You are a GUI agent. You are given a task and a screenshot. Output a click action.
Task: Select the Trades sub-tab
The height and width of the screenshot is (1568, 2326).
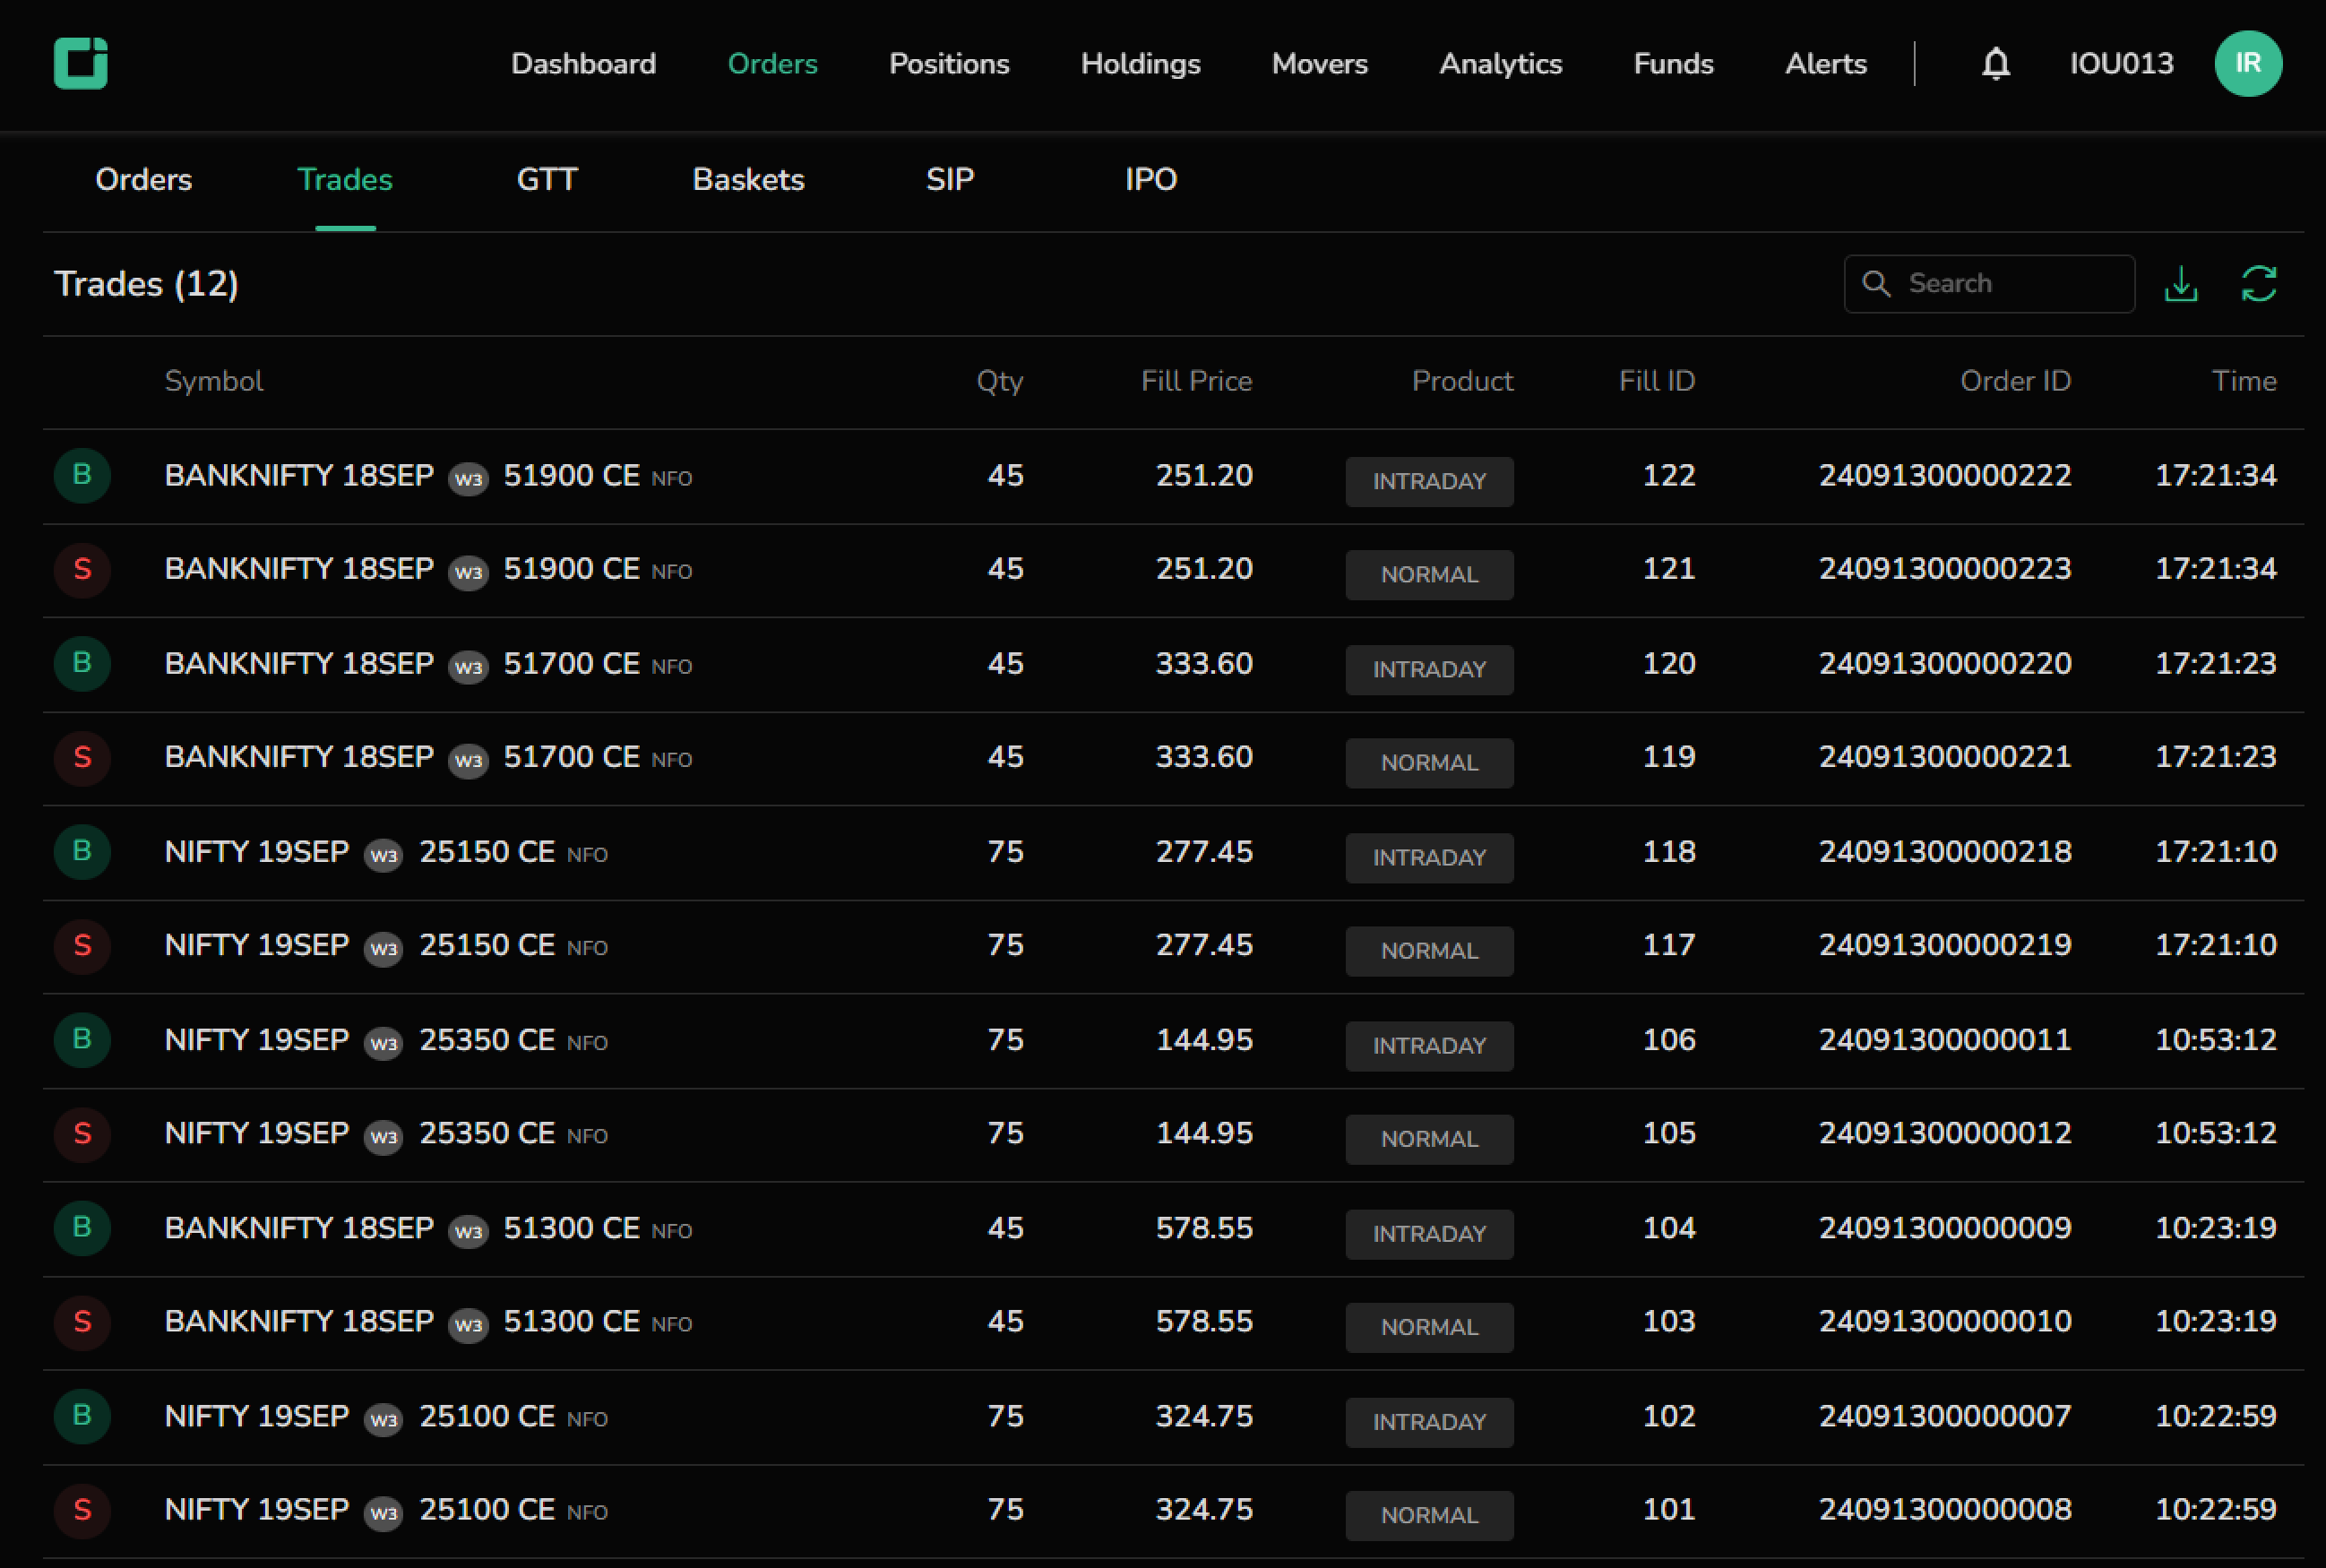tap(345, 179)
